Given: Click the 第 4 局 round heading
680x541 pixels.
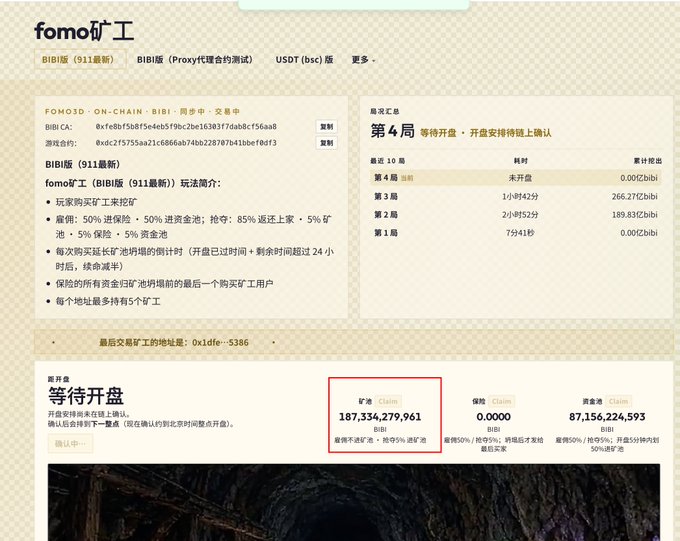Looking at the screenshot, I should 392,131.
